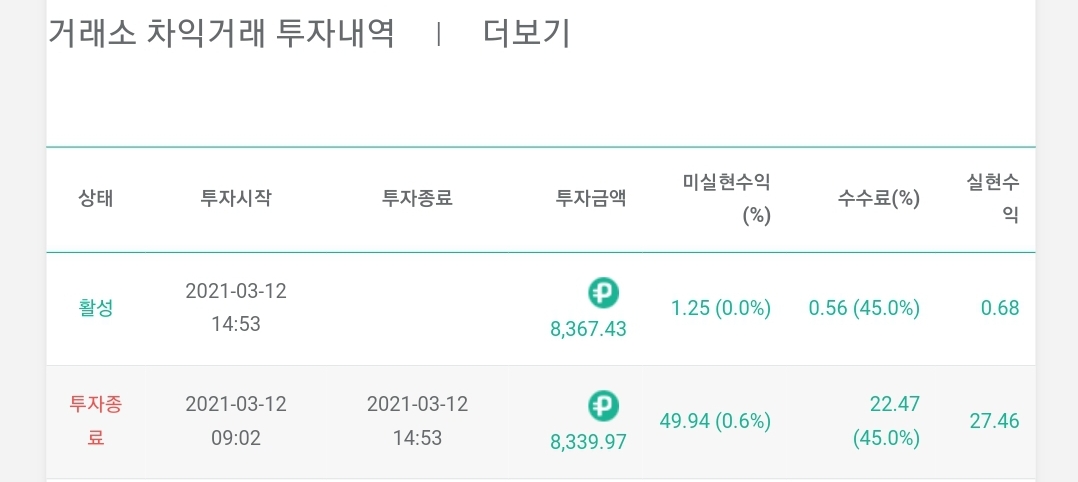The height and width of the screenshot is (482, 1078).
Task: Click the 활성 status label
Action: pos(96,308)
